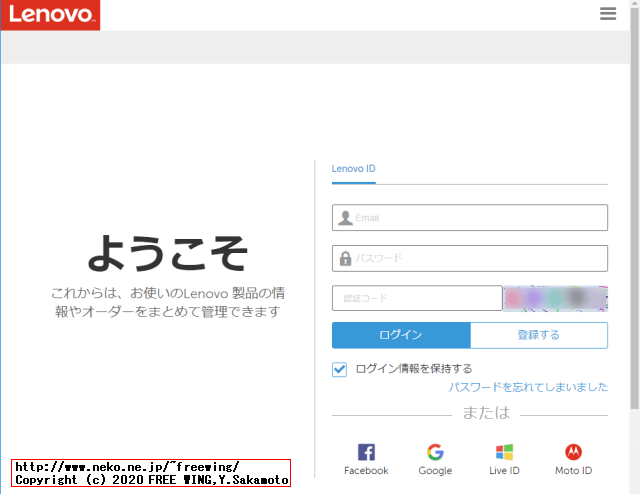
Task: Toggle ログイン情報を保持する checkbox
Action: pos(339,369)
